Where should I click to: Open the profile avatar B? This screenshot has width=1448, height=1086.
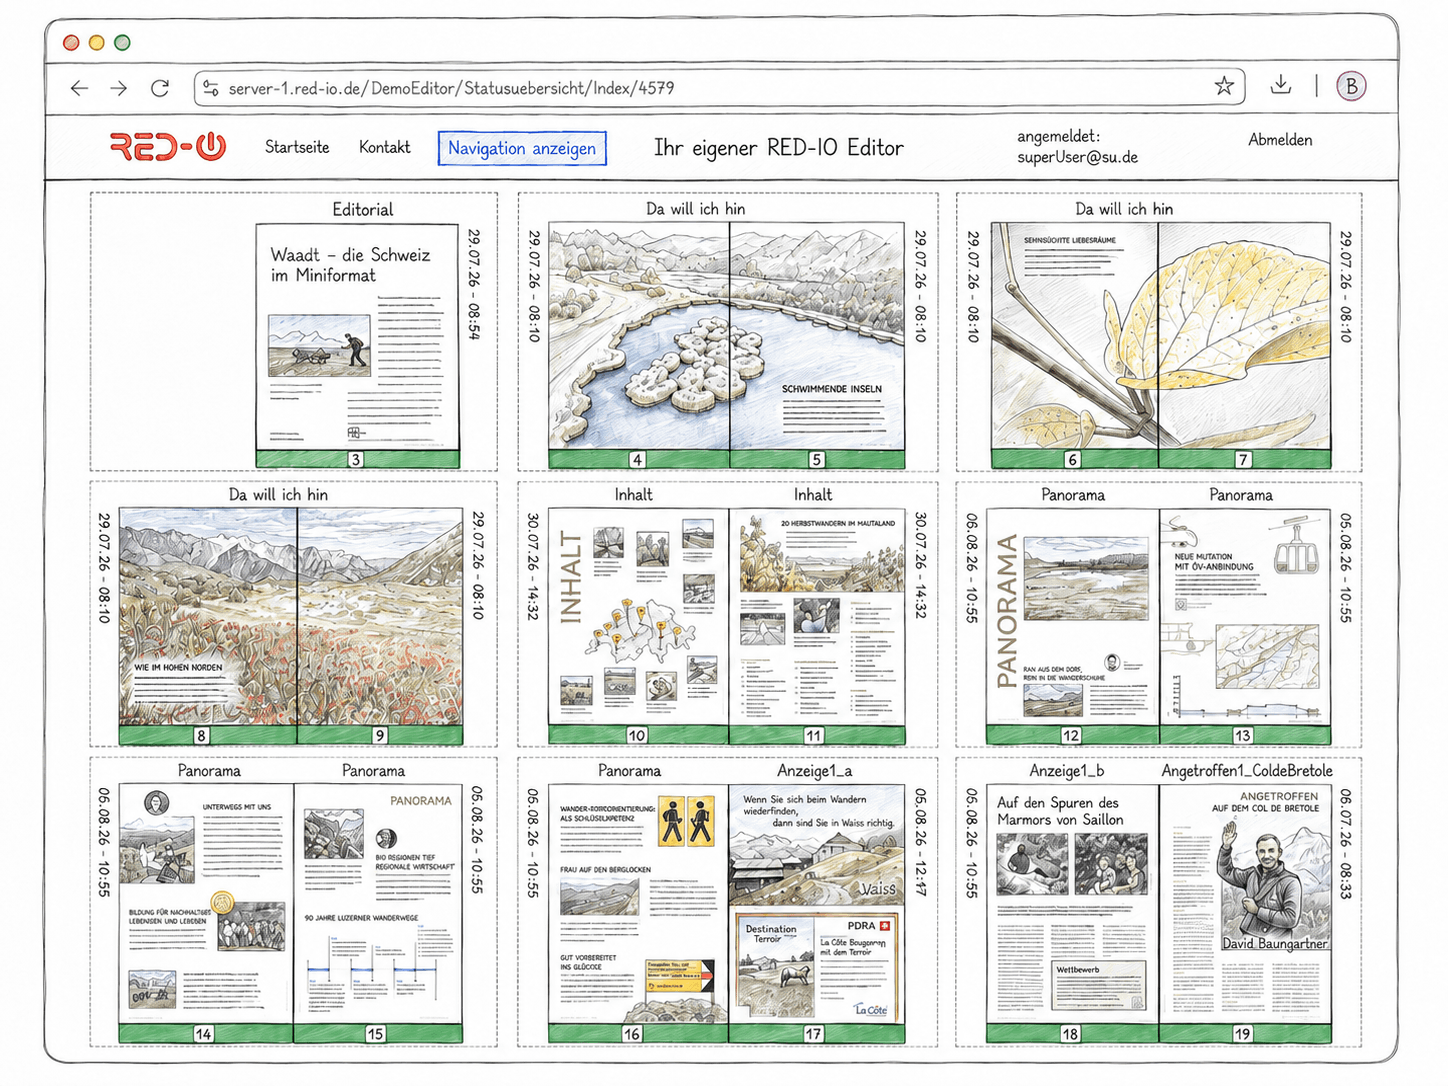coord(1352,86)
